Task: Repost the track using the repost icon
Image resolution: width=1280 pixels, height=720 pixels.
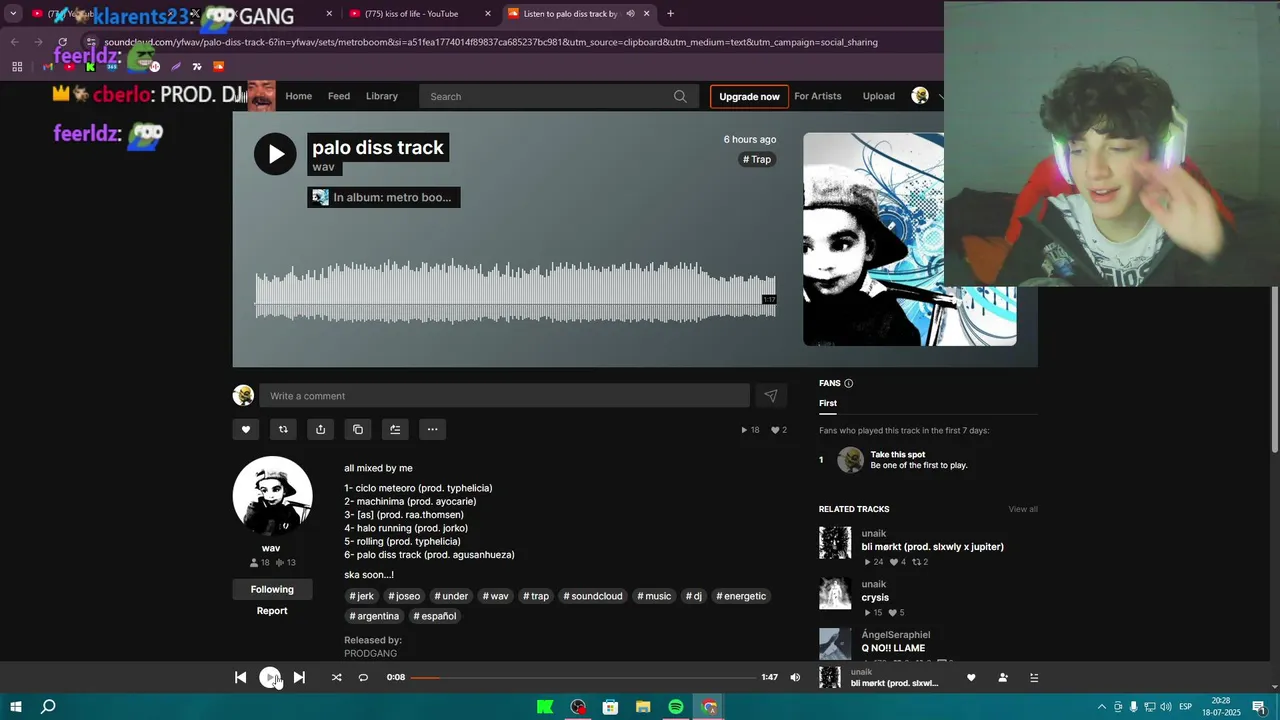Action: (x=283, y=429)
